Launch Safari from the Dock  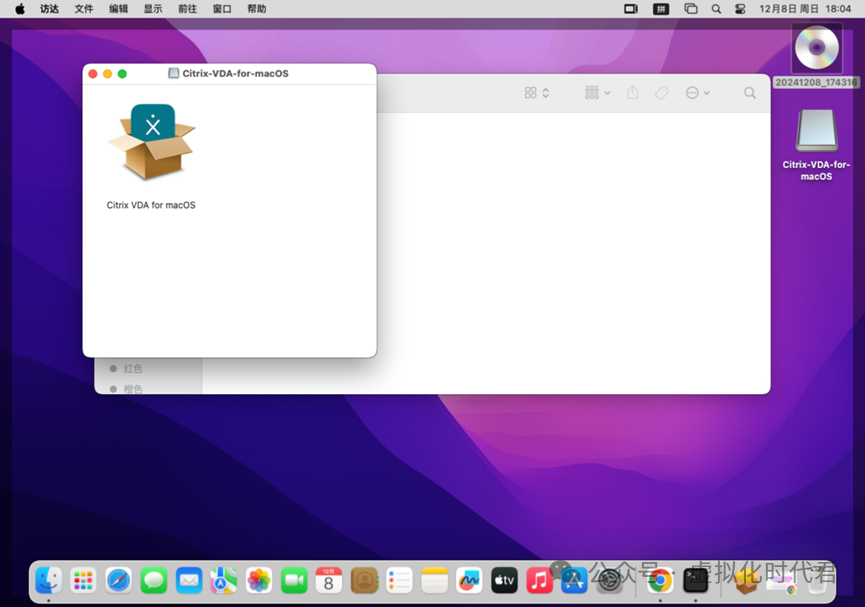[x=119, y=581]
